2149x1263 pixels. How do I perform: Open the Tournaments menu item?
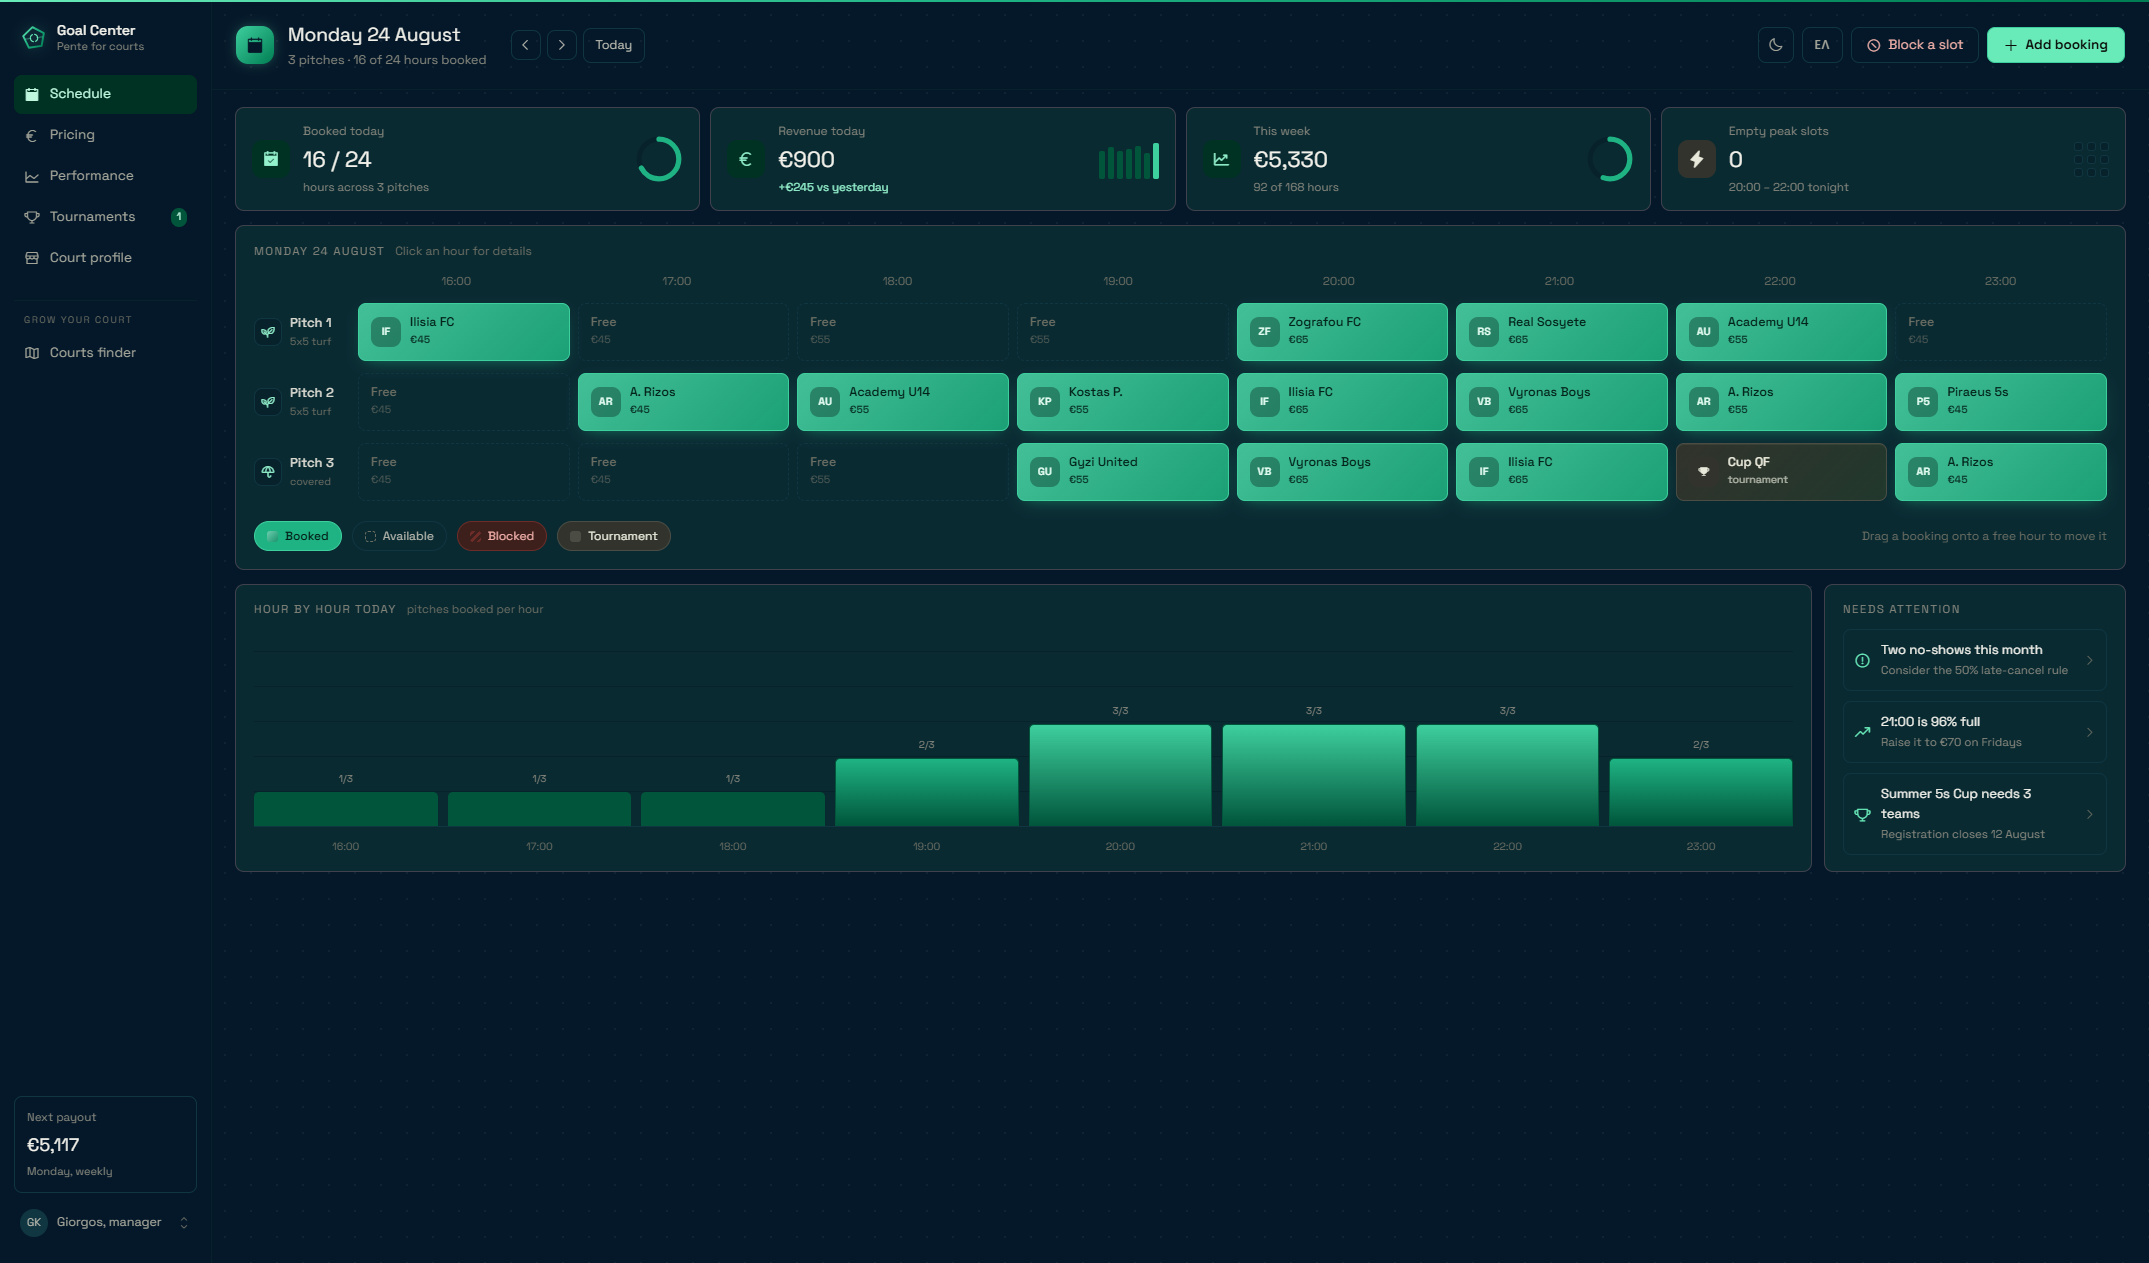(x=105, y=217)
